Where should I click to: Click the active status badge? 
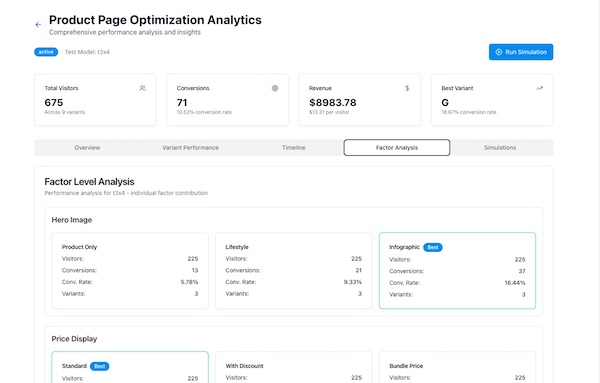point(46,52)
